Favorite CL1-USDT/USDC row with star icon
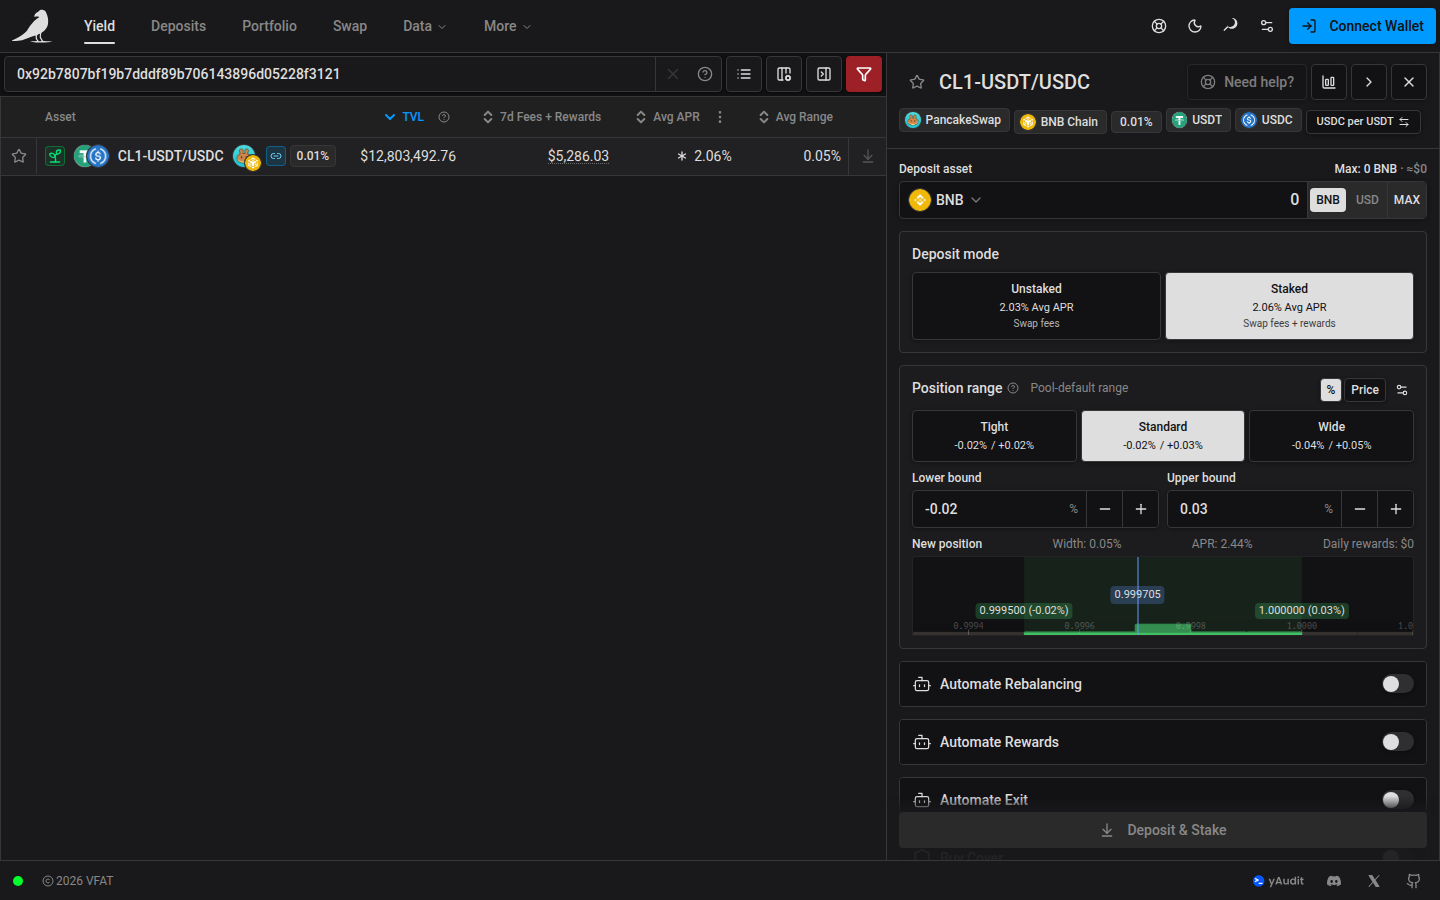 [19, 156]
